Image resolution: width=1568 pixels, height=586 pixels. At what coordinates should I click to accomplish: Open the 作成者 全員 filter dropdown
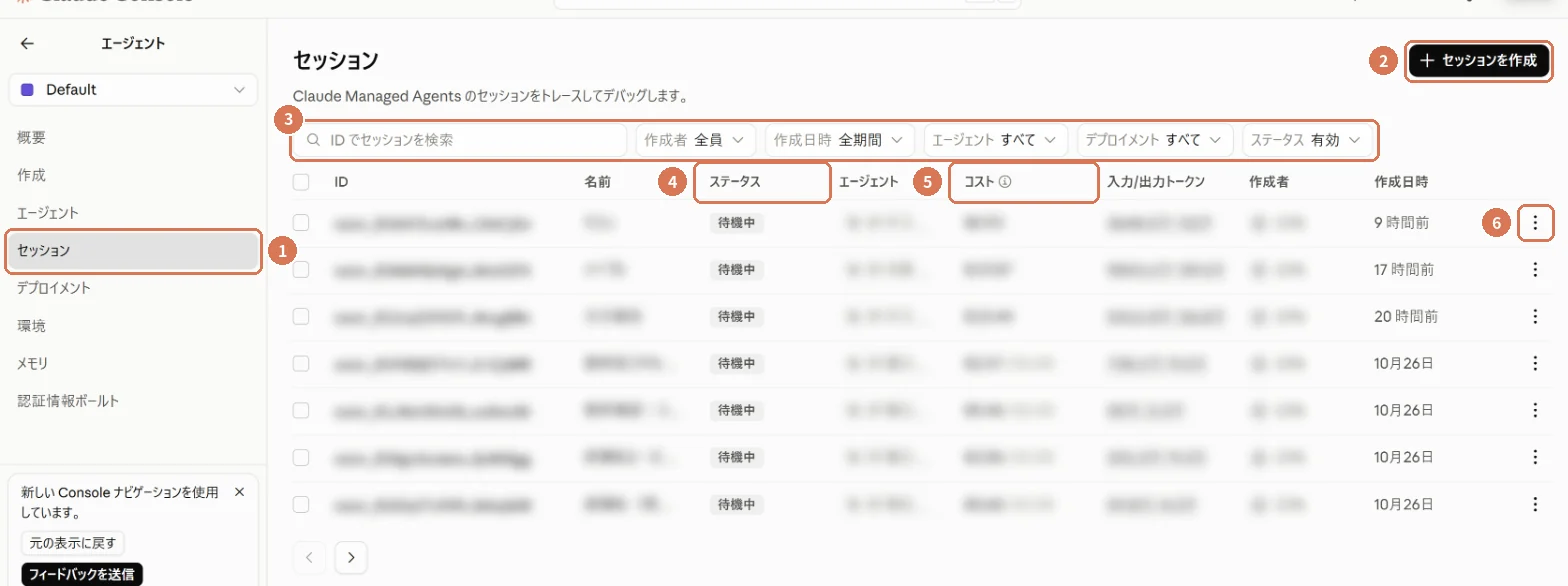[x=695, y=140]
